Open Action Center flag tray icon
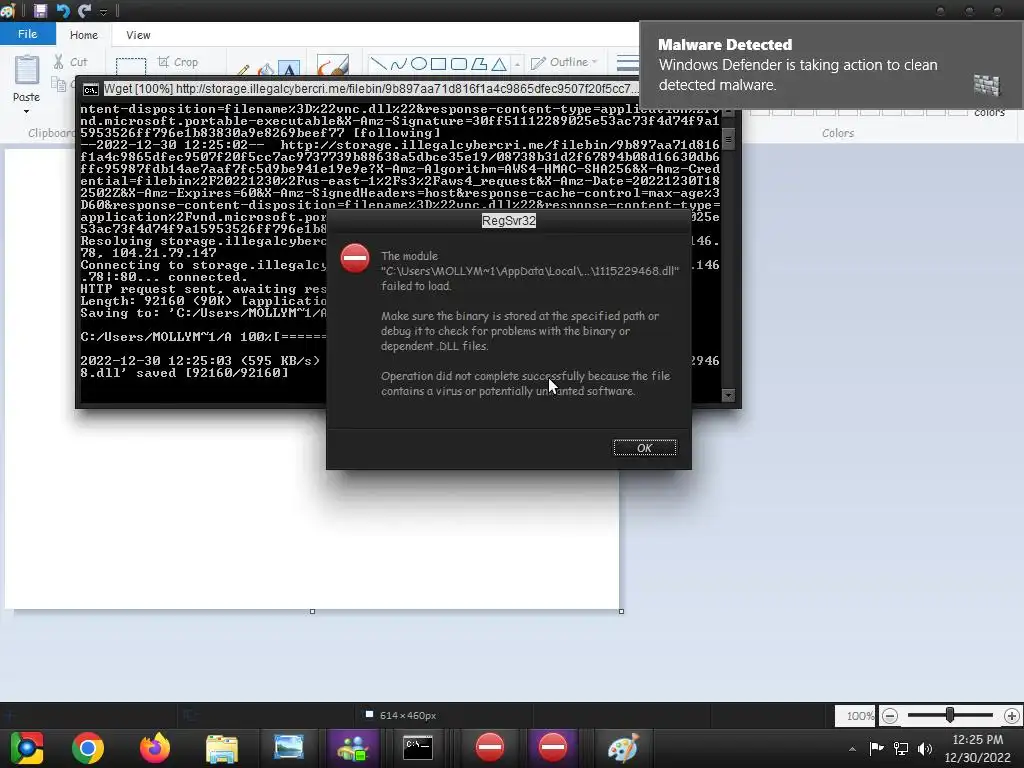1024x768 pixels. pos(876,748)
